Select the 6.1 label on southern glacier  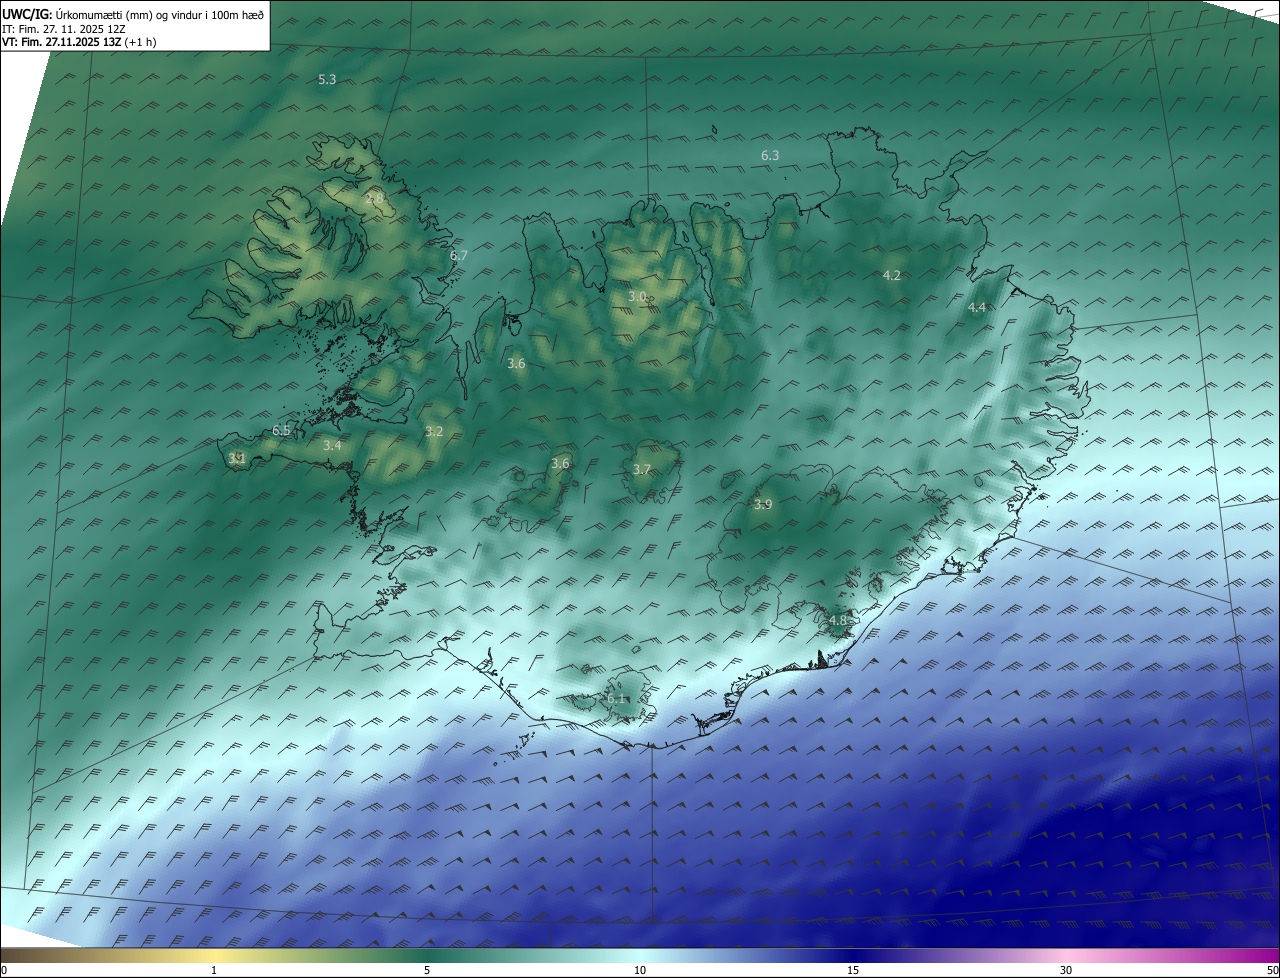(x=616, y=698)
